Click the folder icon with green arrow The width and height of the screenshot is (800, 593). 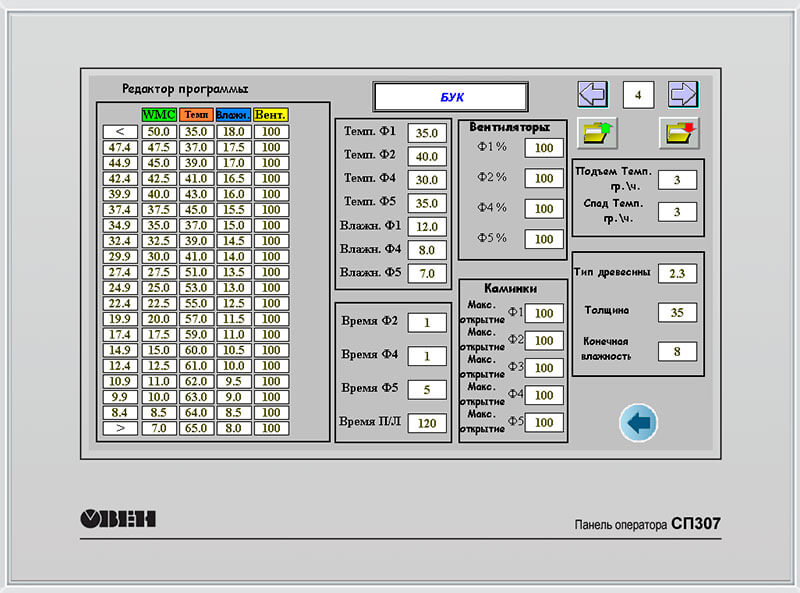(x=598, y=132)
